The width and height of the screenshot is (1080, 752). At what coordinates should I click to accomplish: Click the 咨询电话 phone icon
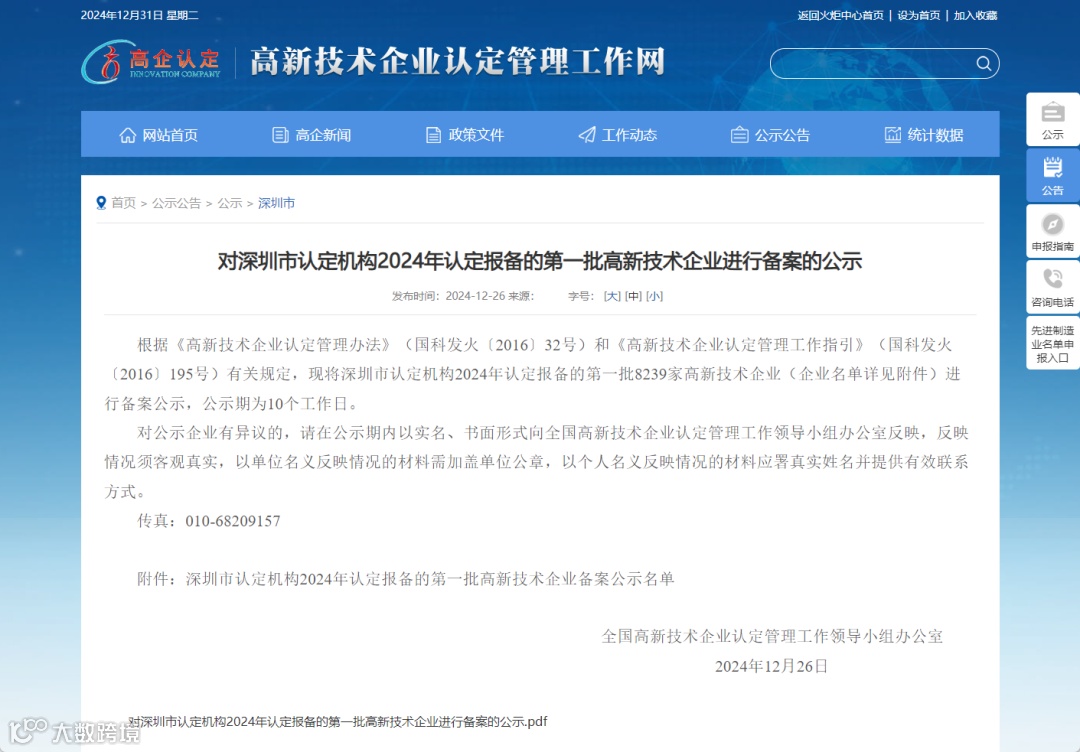pos(1052,279)
